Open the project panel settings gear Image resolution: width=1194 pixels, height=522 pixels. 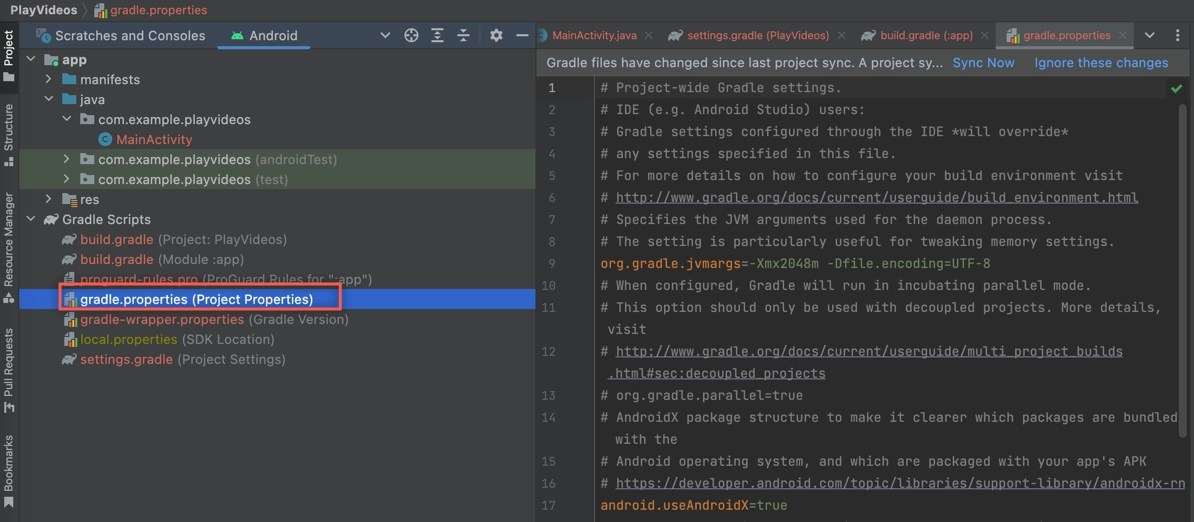(x=496, y=35)
